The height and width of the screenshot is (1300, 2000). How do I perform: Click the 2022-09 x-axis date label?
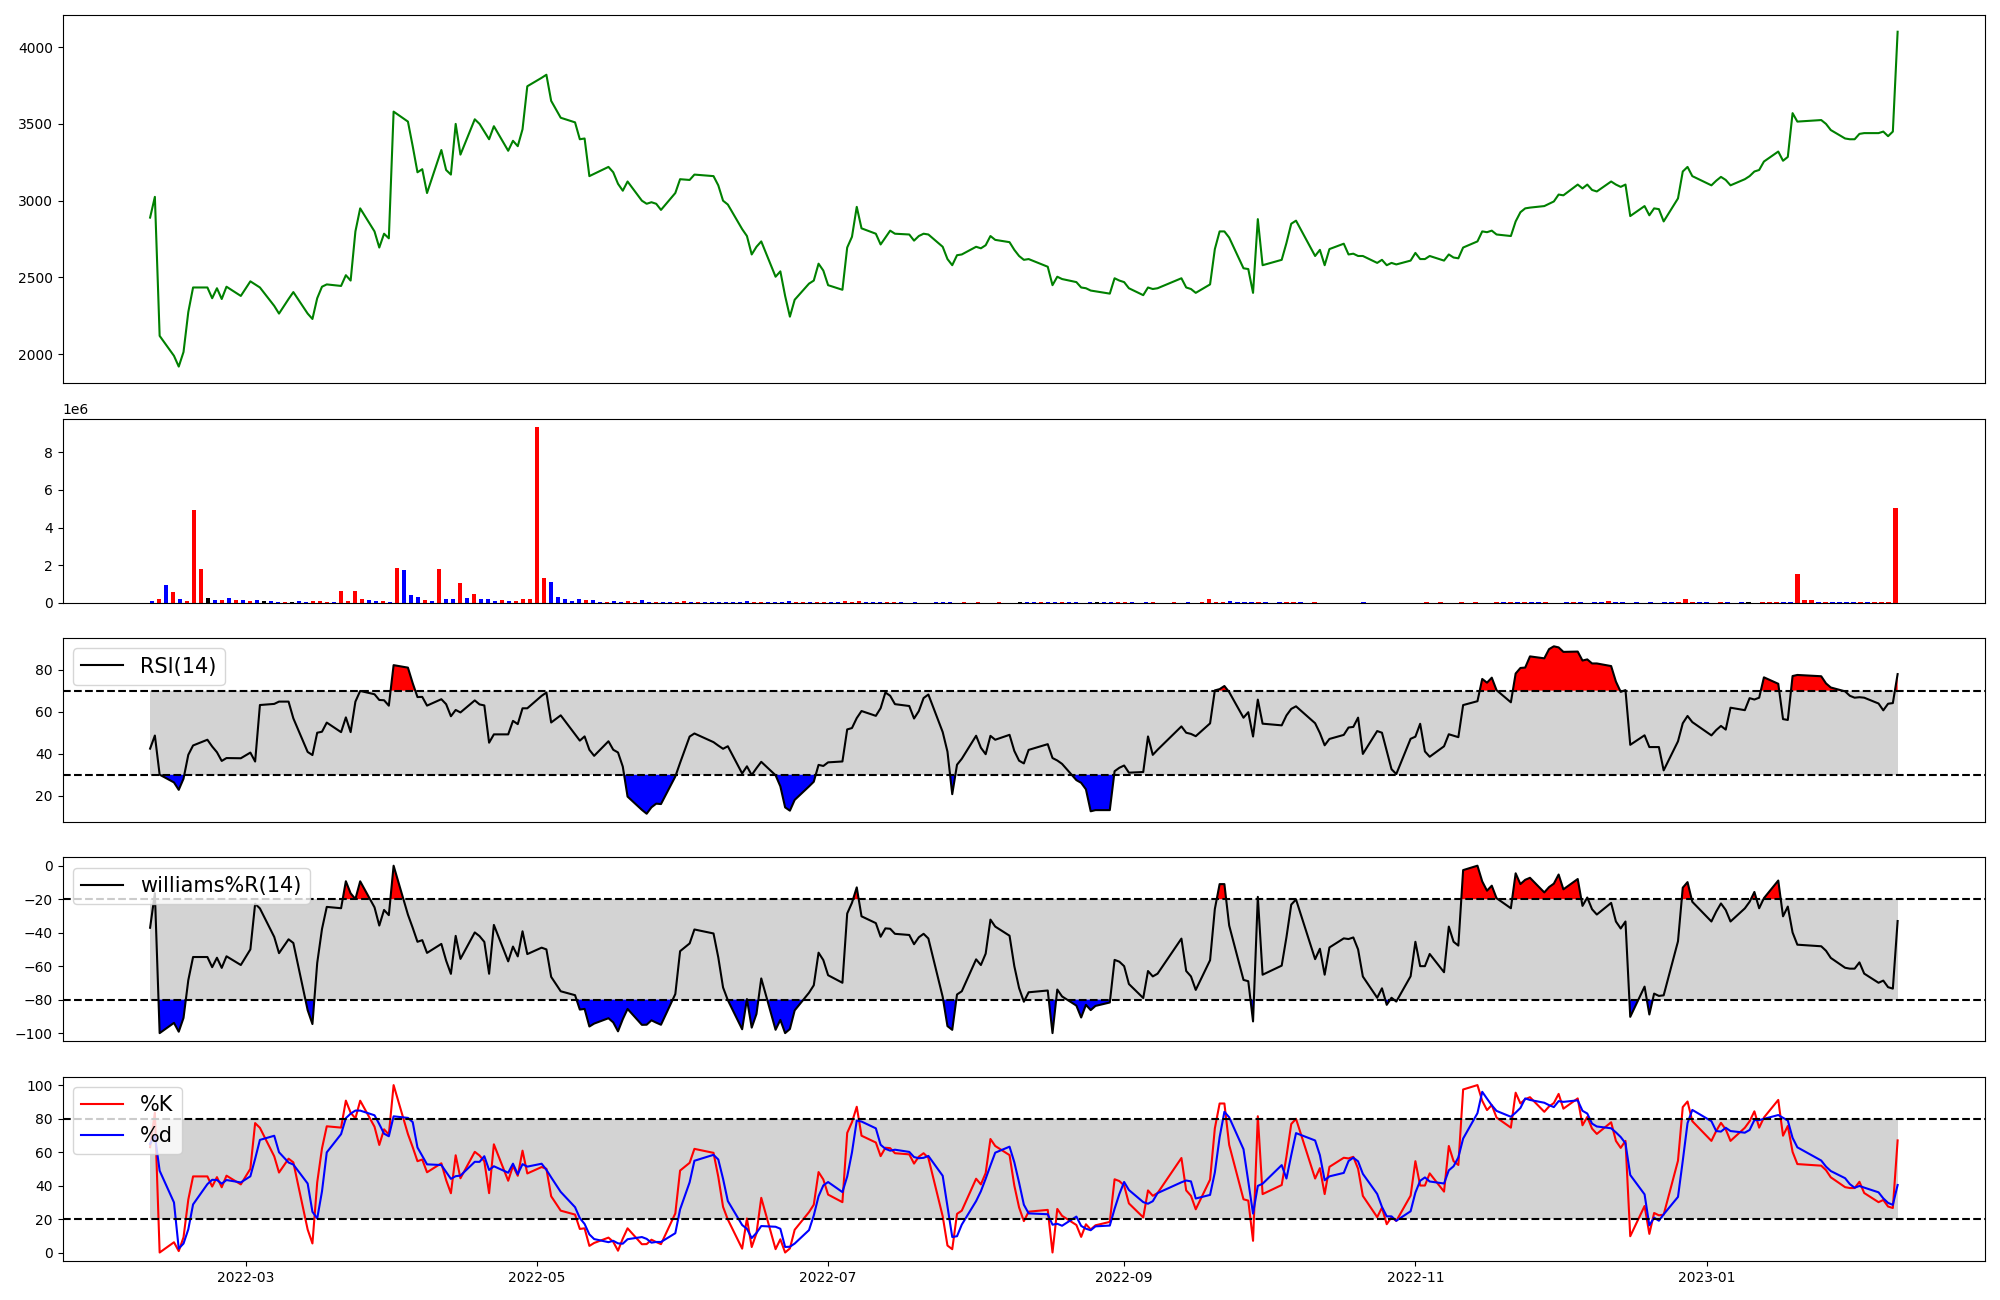coord(1125,1277)
